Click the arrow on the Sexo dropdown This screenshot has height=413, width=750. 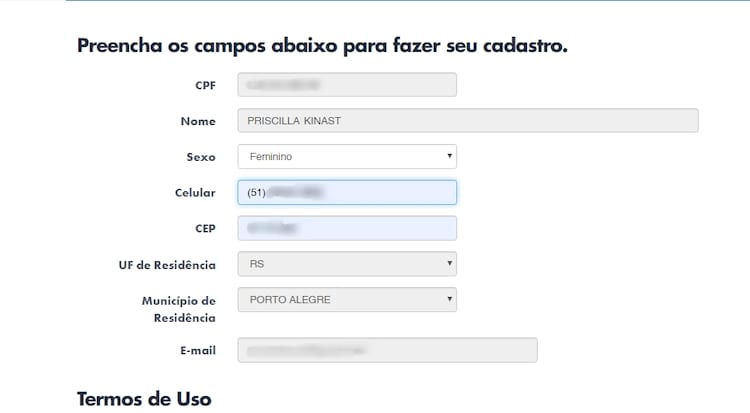[451, 157]
